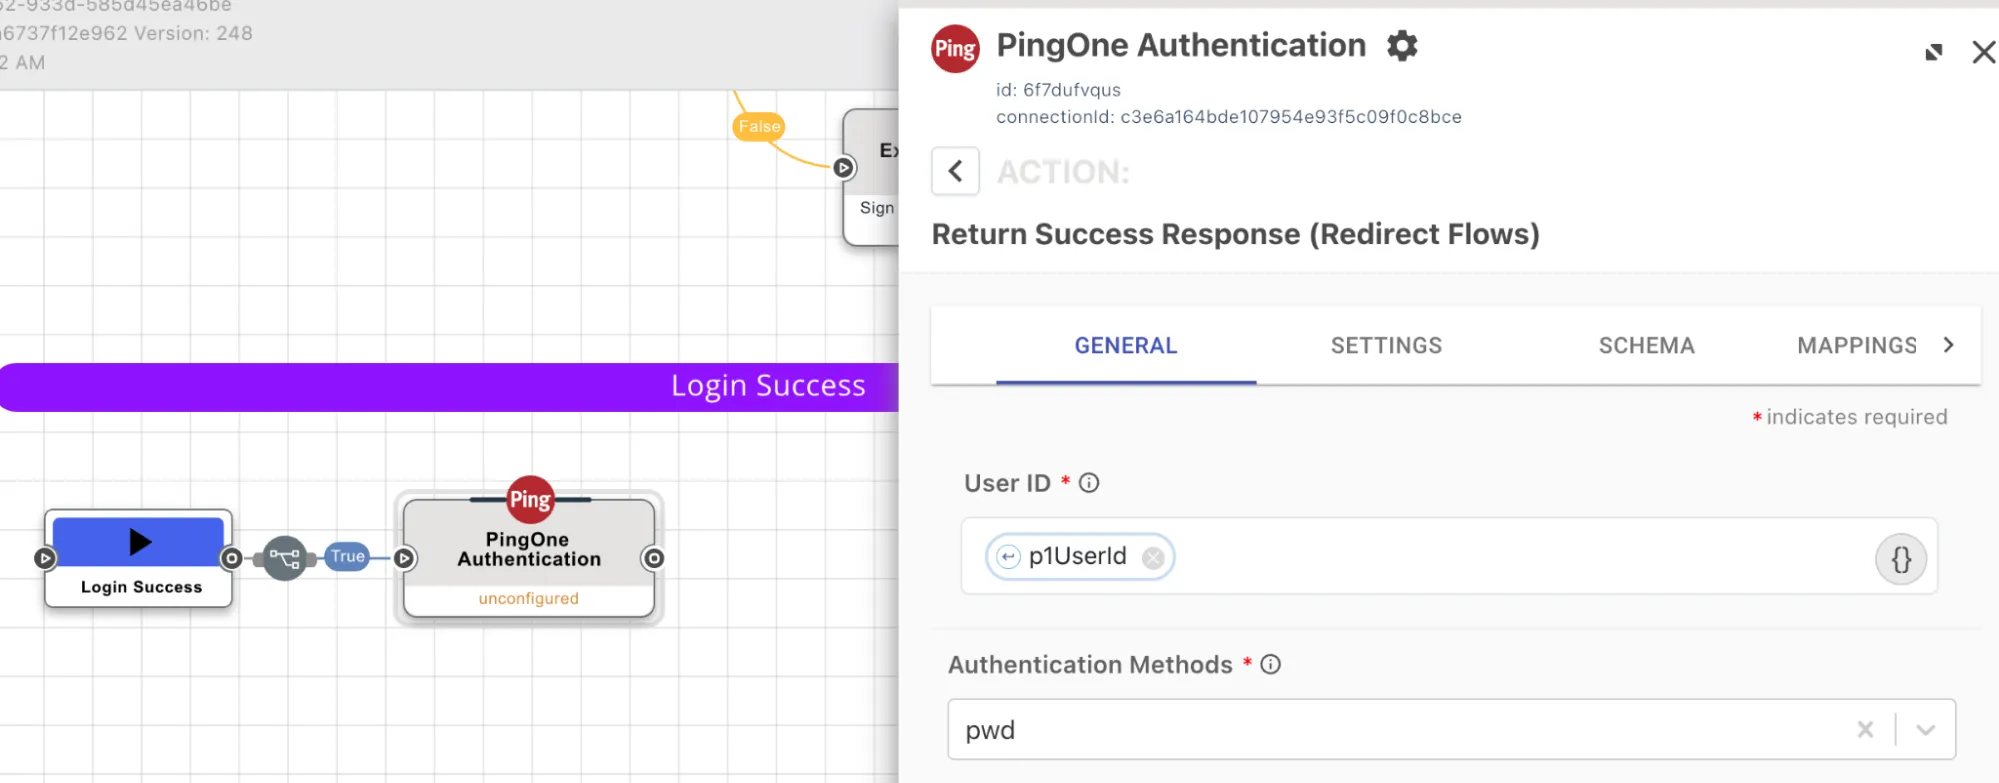Screen dimensions: 1999x783
Task: Switch to the SCHEMA tab
Action: (x=1646, y=346)
